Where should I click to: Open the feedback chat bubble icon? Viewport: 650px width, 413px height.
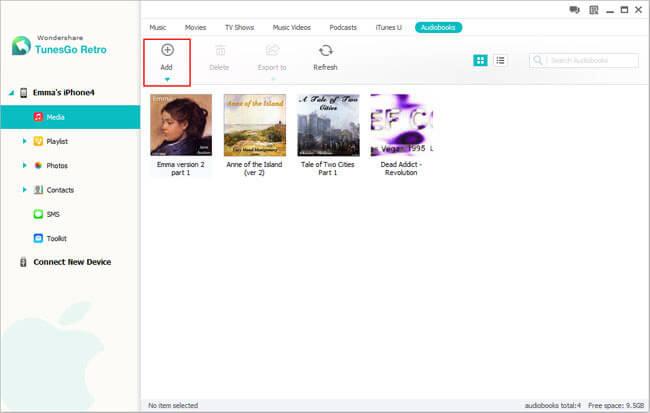(574, 10)
